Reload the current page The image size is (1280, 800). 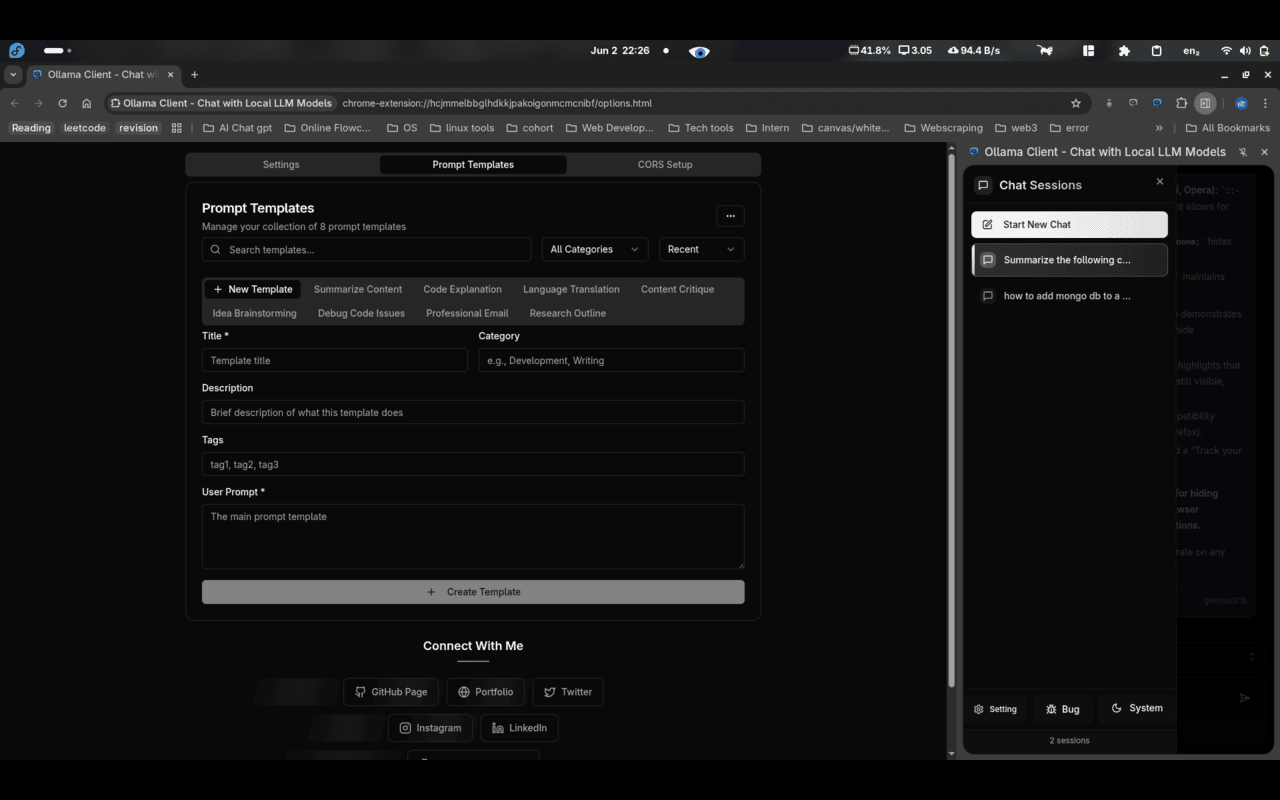(x=63, y=103)
